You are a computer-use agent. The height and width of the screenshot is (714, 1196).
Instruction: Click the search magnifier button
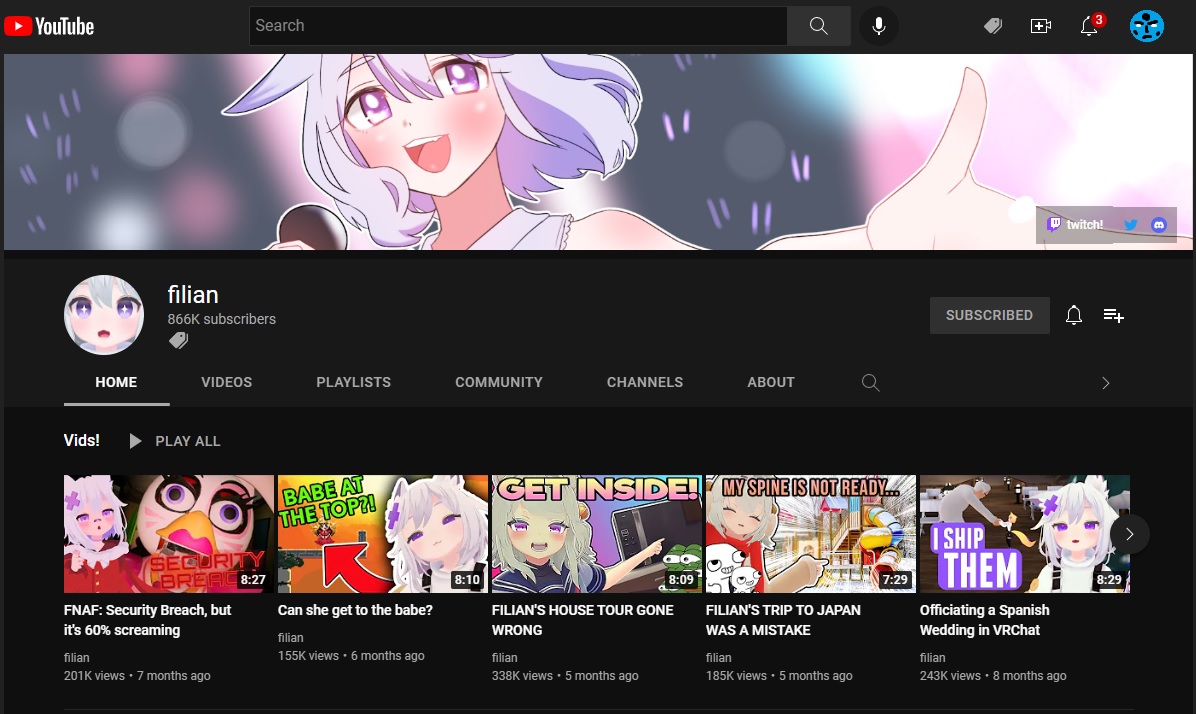tap(818, 26)
